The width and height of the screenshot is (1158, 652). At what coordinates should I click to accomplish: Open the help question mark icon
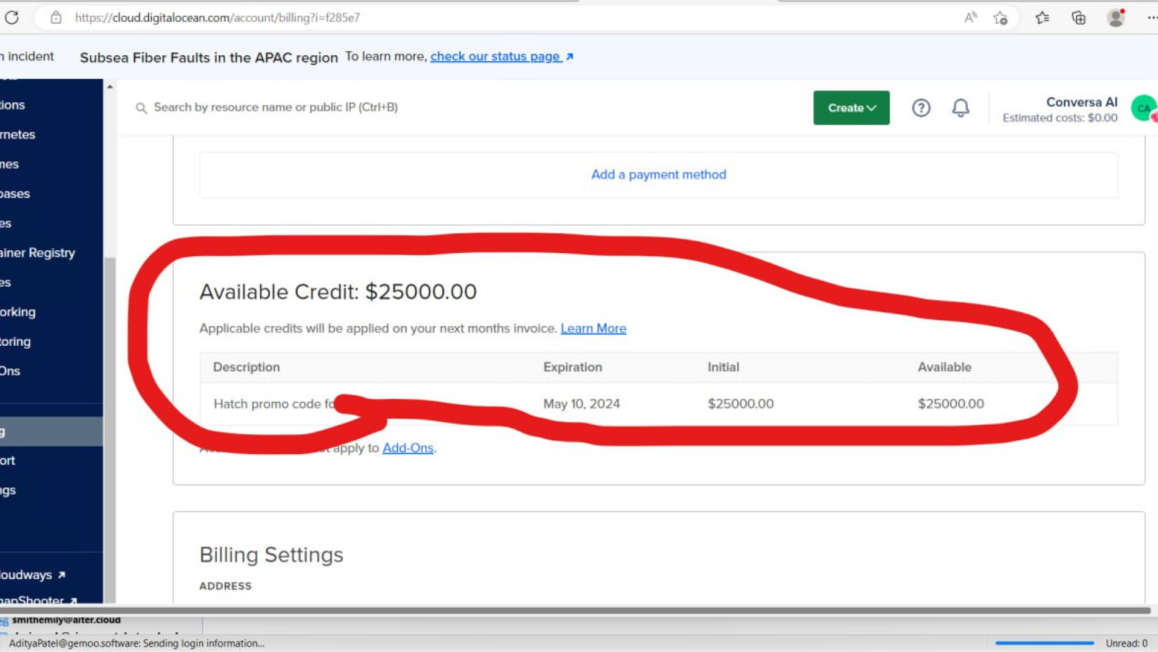pos(920,108)
